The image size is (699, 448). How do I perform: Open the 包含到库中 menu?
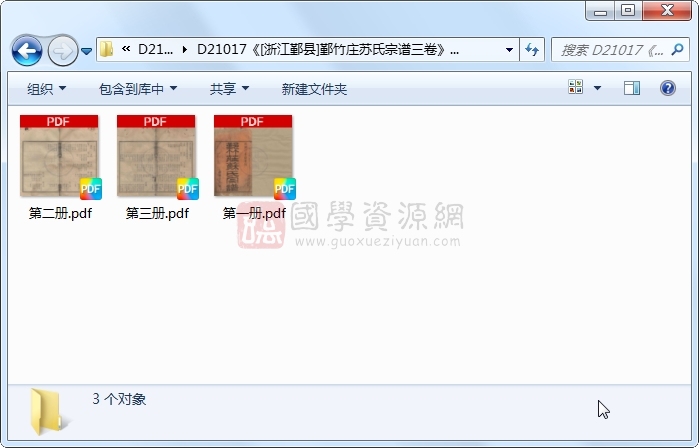(137, 89)
